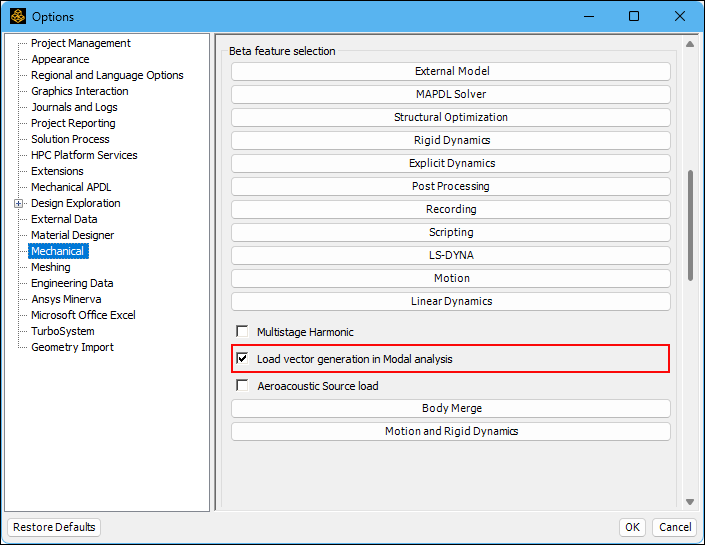
Task: Click the scroll down arrow of options panel
Action: tap(689, 501)
